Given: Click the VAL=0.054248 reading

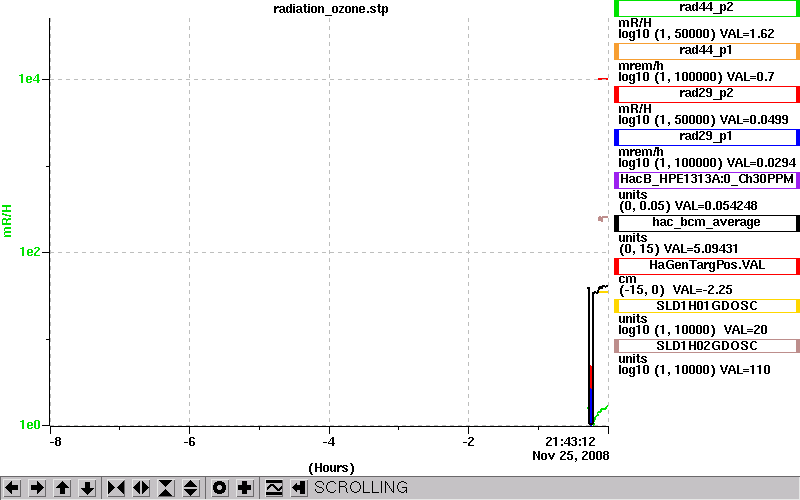Looking at the screenshot, I should pyautogui.click(x=716, y=206).
